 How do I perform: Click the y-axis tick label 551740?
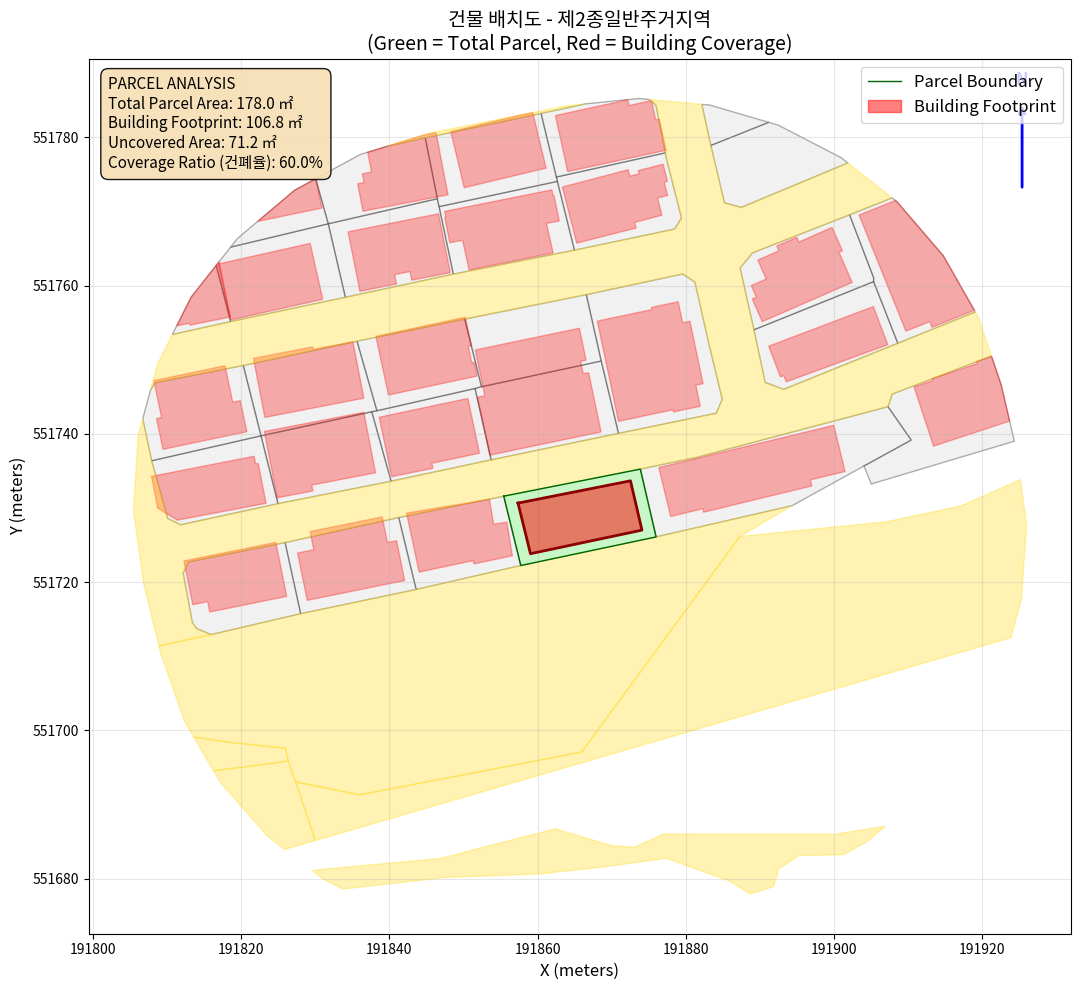[56, 434]
